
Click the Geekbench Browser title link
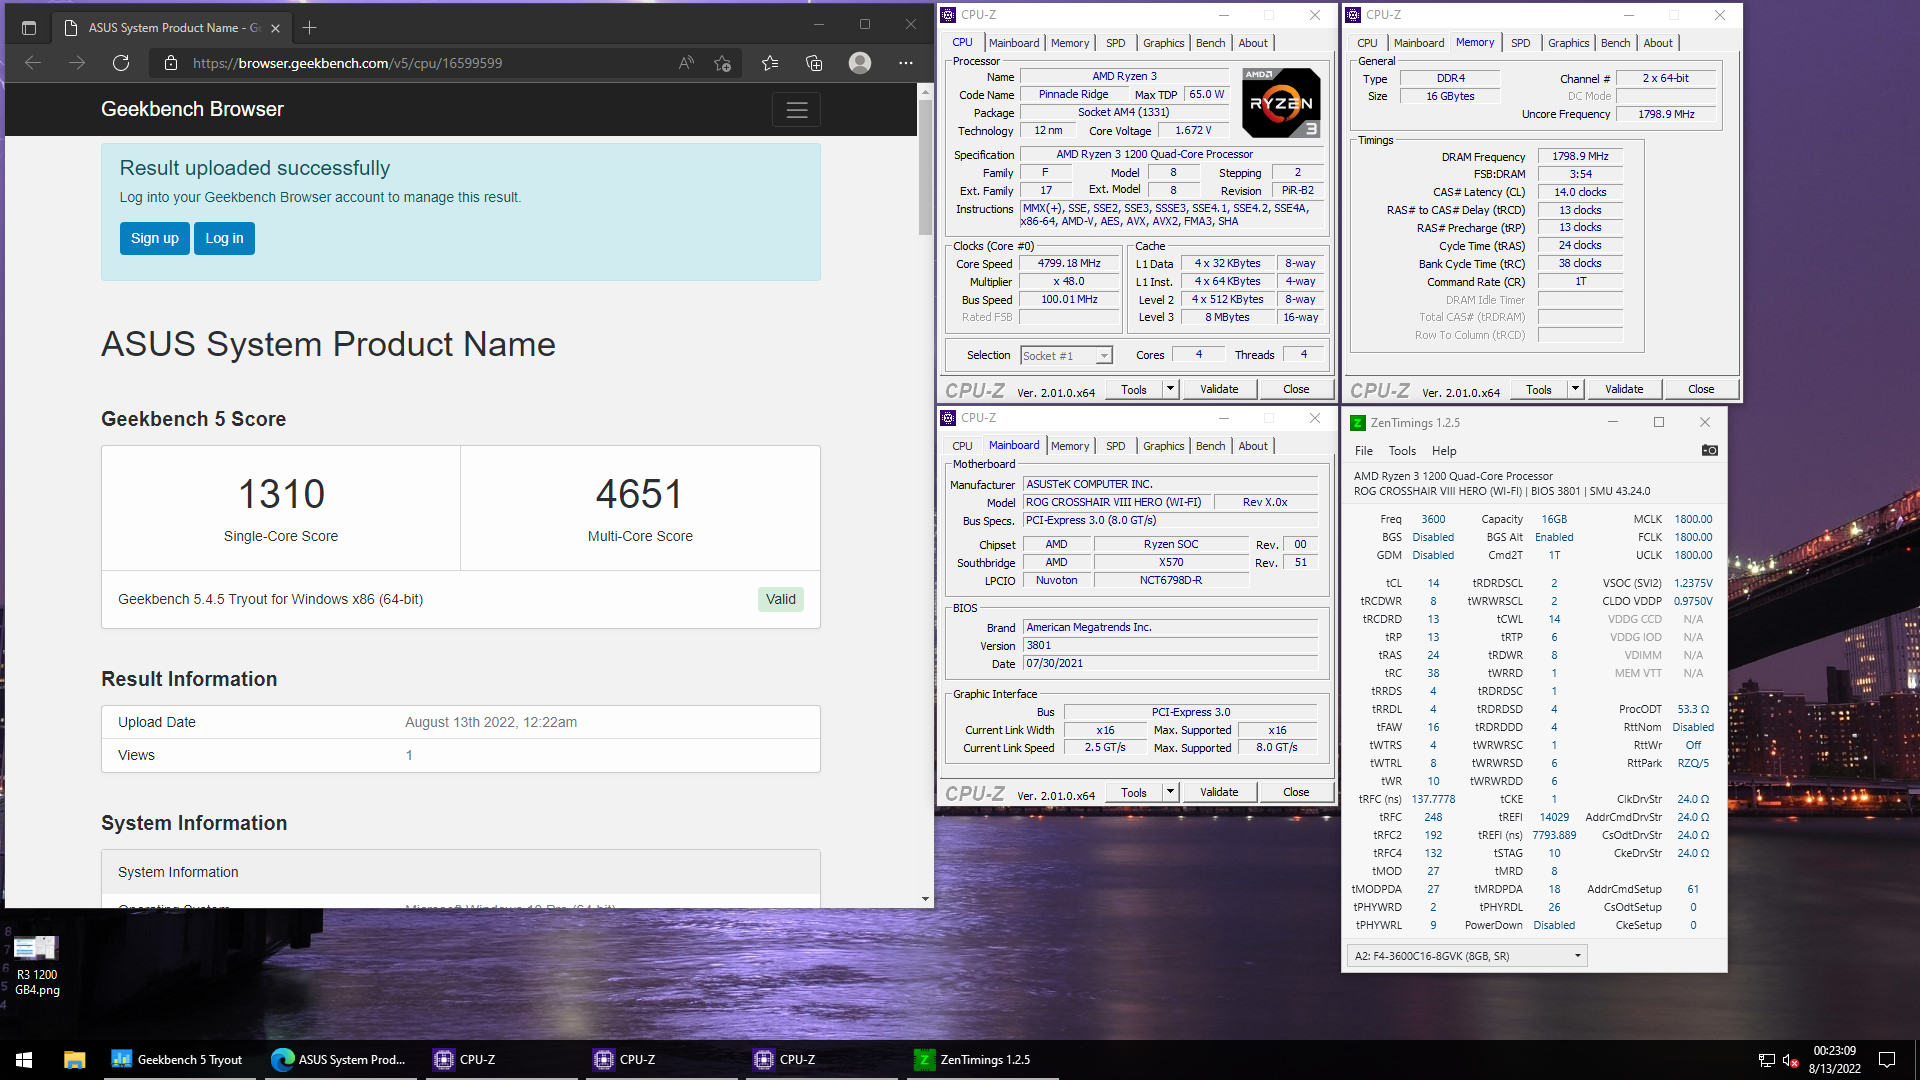click(x=192, y=109)
